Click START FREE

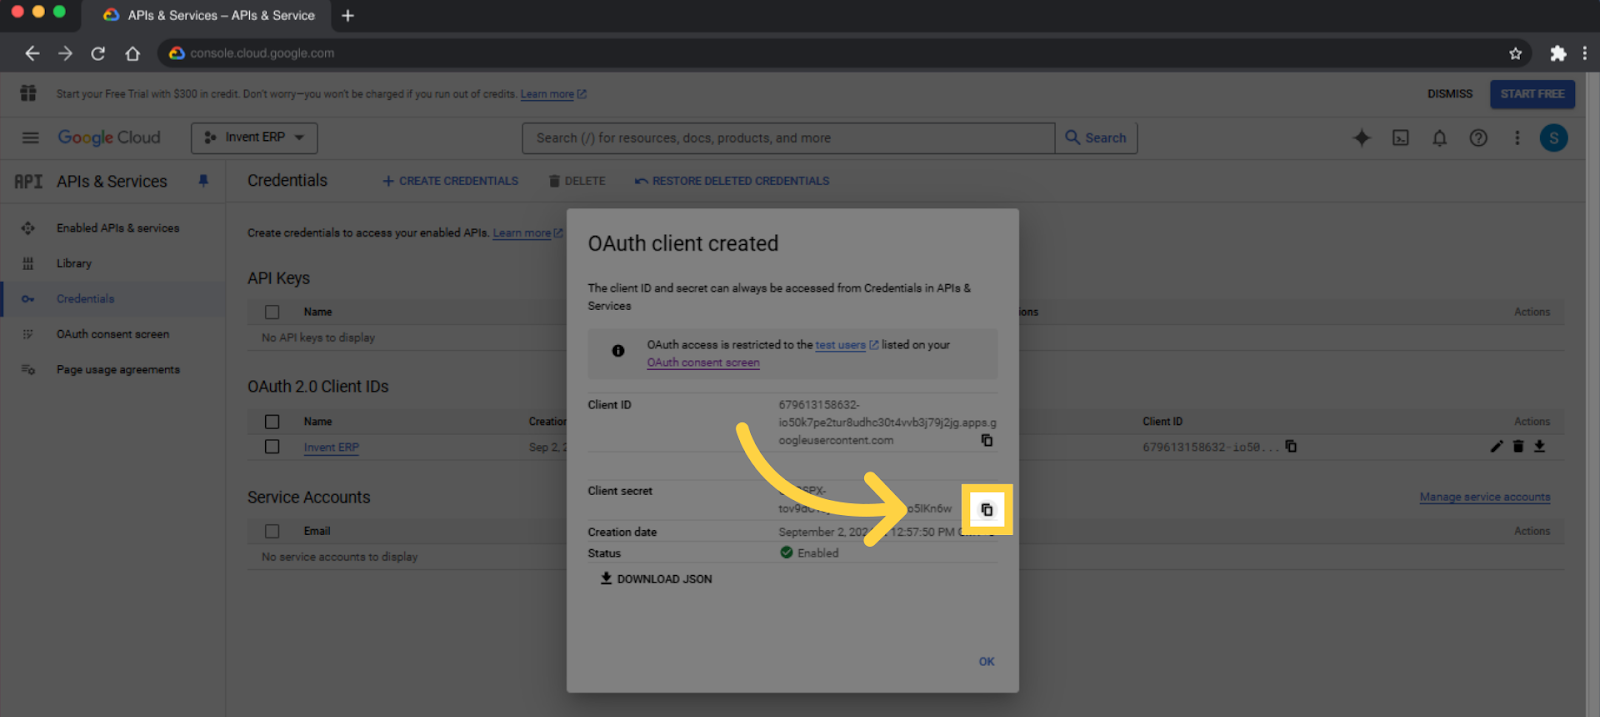click(x=1532, y=94)
